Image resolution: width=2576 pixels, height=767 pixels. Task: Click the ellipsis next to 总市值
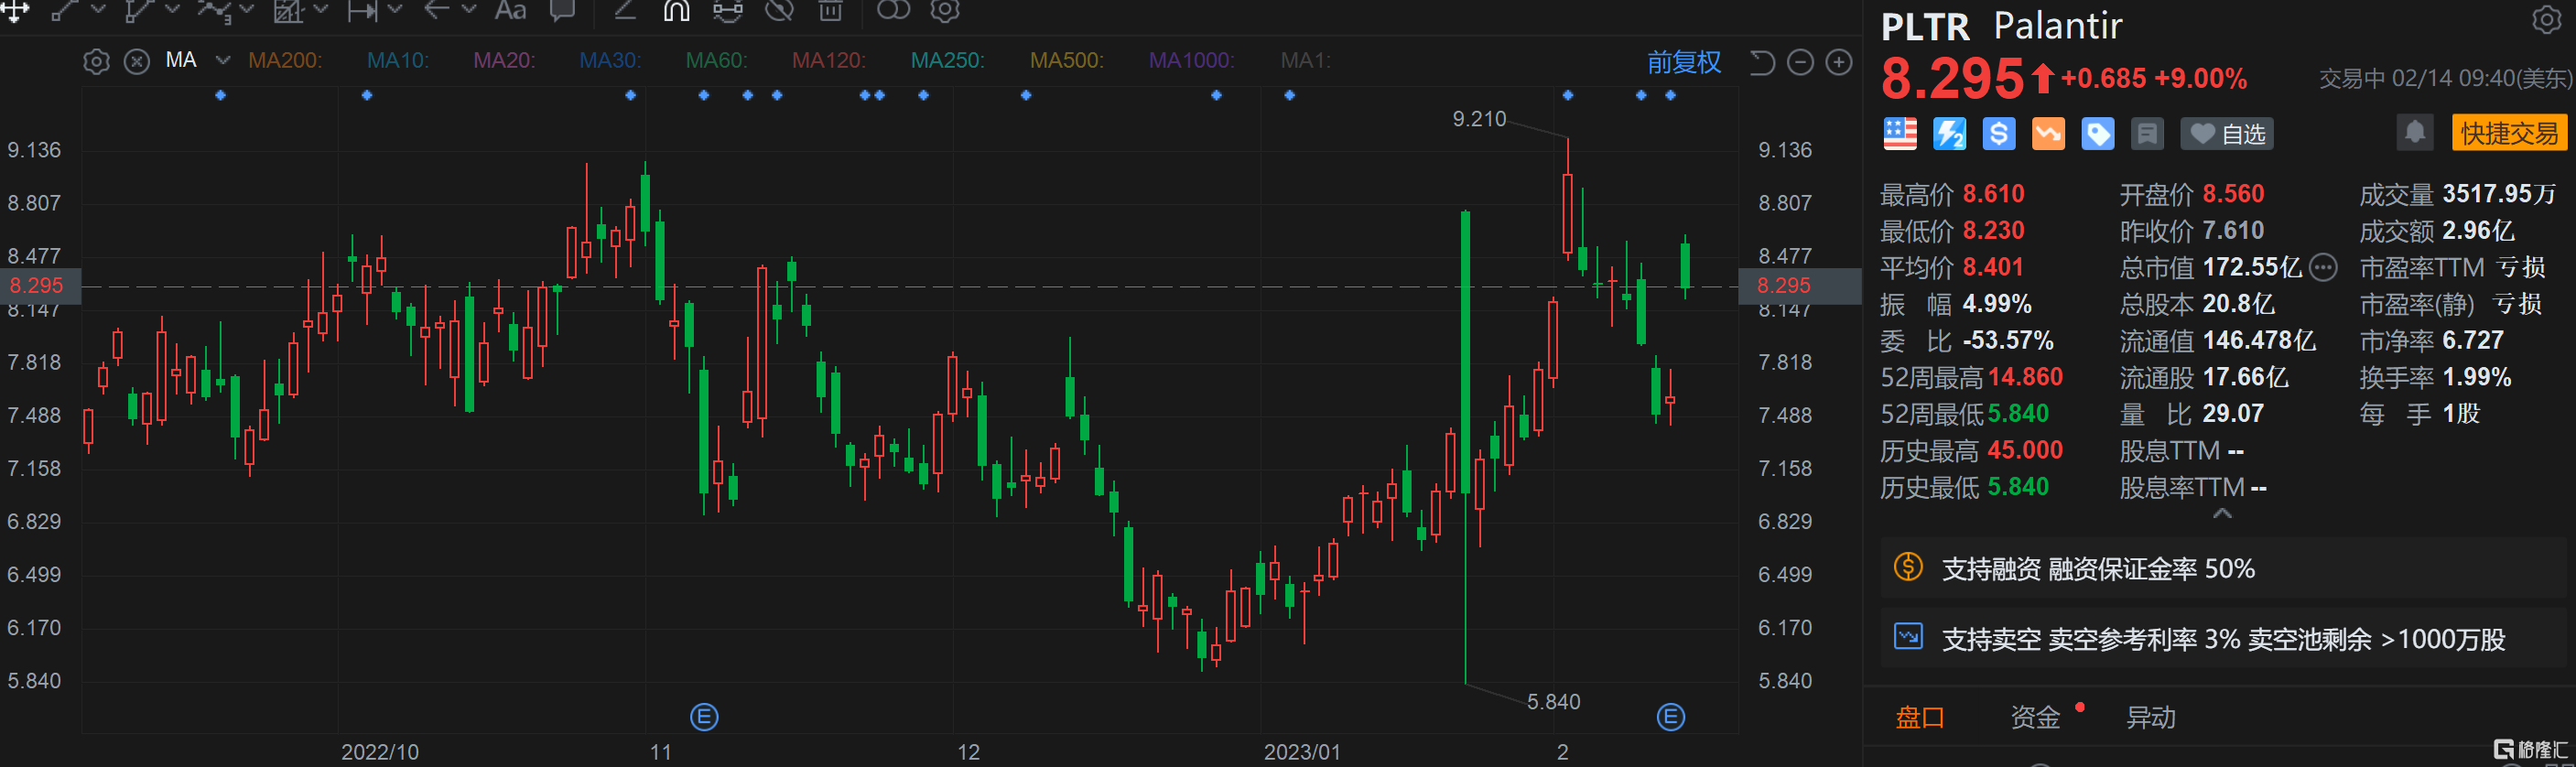click(x=2324, y=267)
